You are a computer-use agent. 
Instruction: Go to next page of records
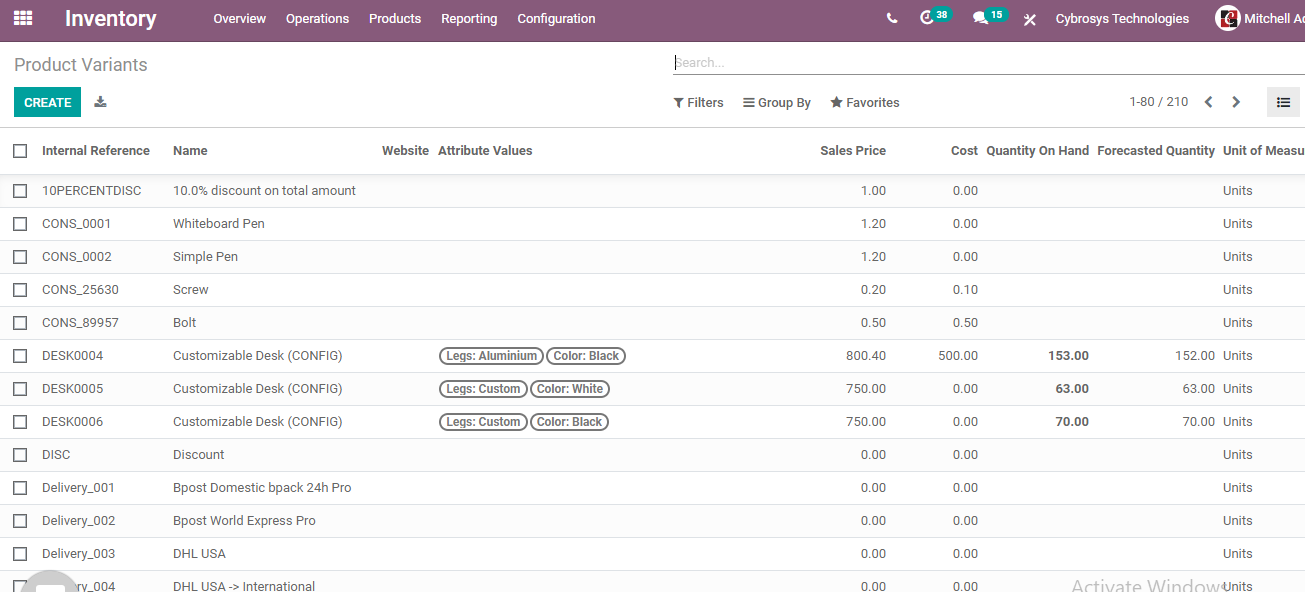[x=1236, y=102]
